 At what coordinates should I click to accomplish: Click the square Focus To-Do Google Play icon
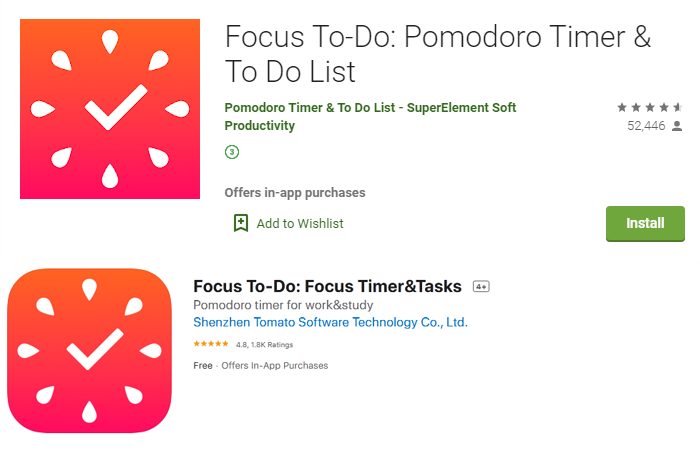click(x=110, y=109)
